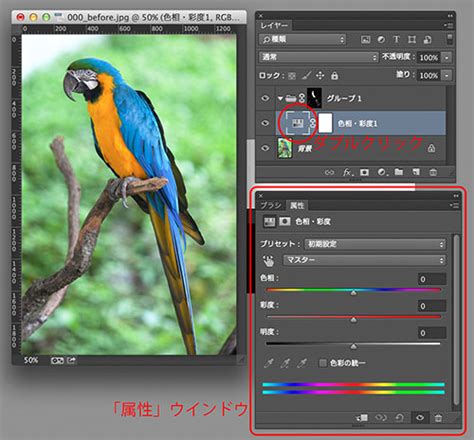Create new layer icon

click(x=416, y=172)
